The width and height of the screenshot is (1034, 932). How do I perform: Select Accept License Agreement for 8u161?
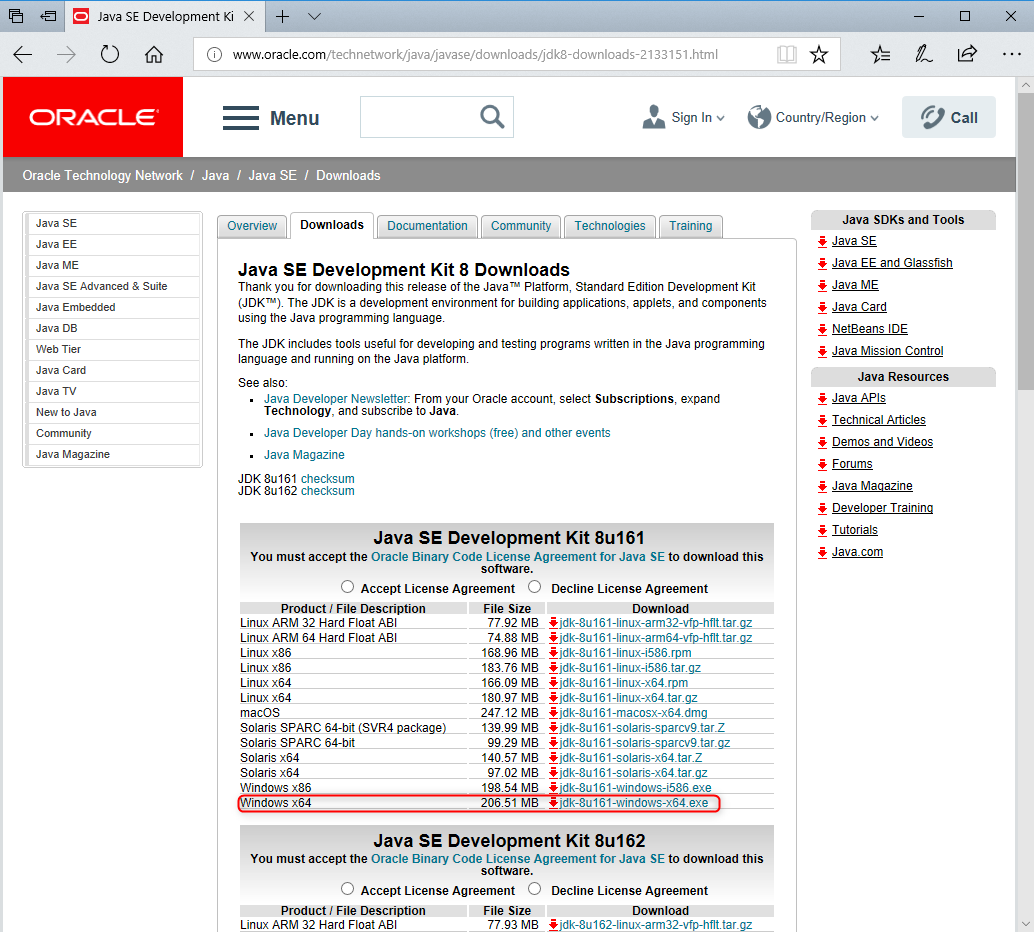tap(348, 587)
